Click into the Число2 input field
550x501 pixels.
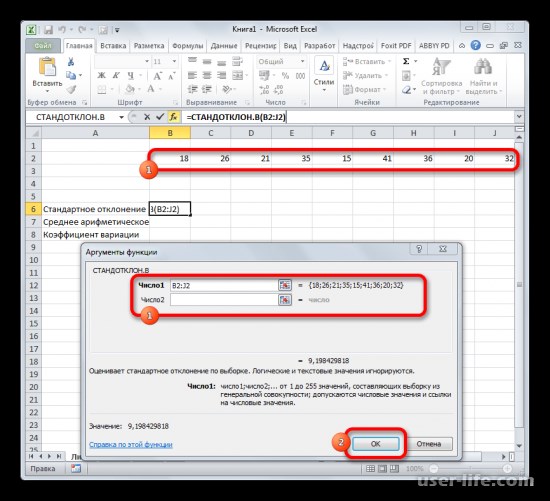click(224, 300)
